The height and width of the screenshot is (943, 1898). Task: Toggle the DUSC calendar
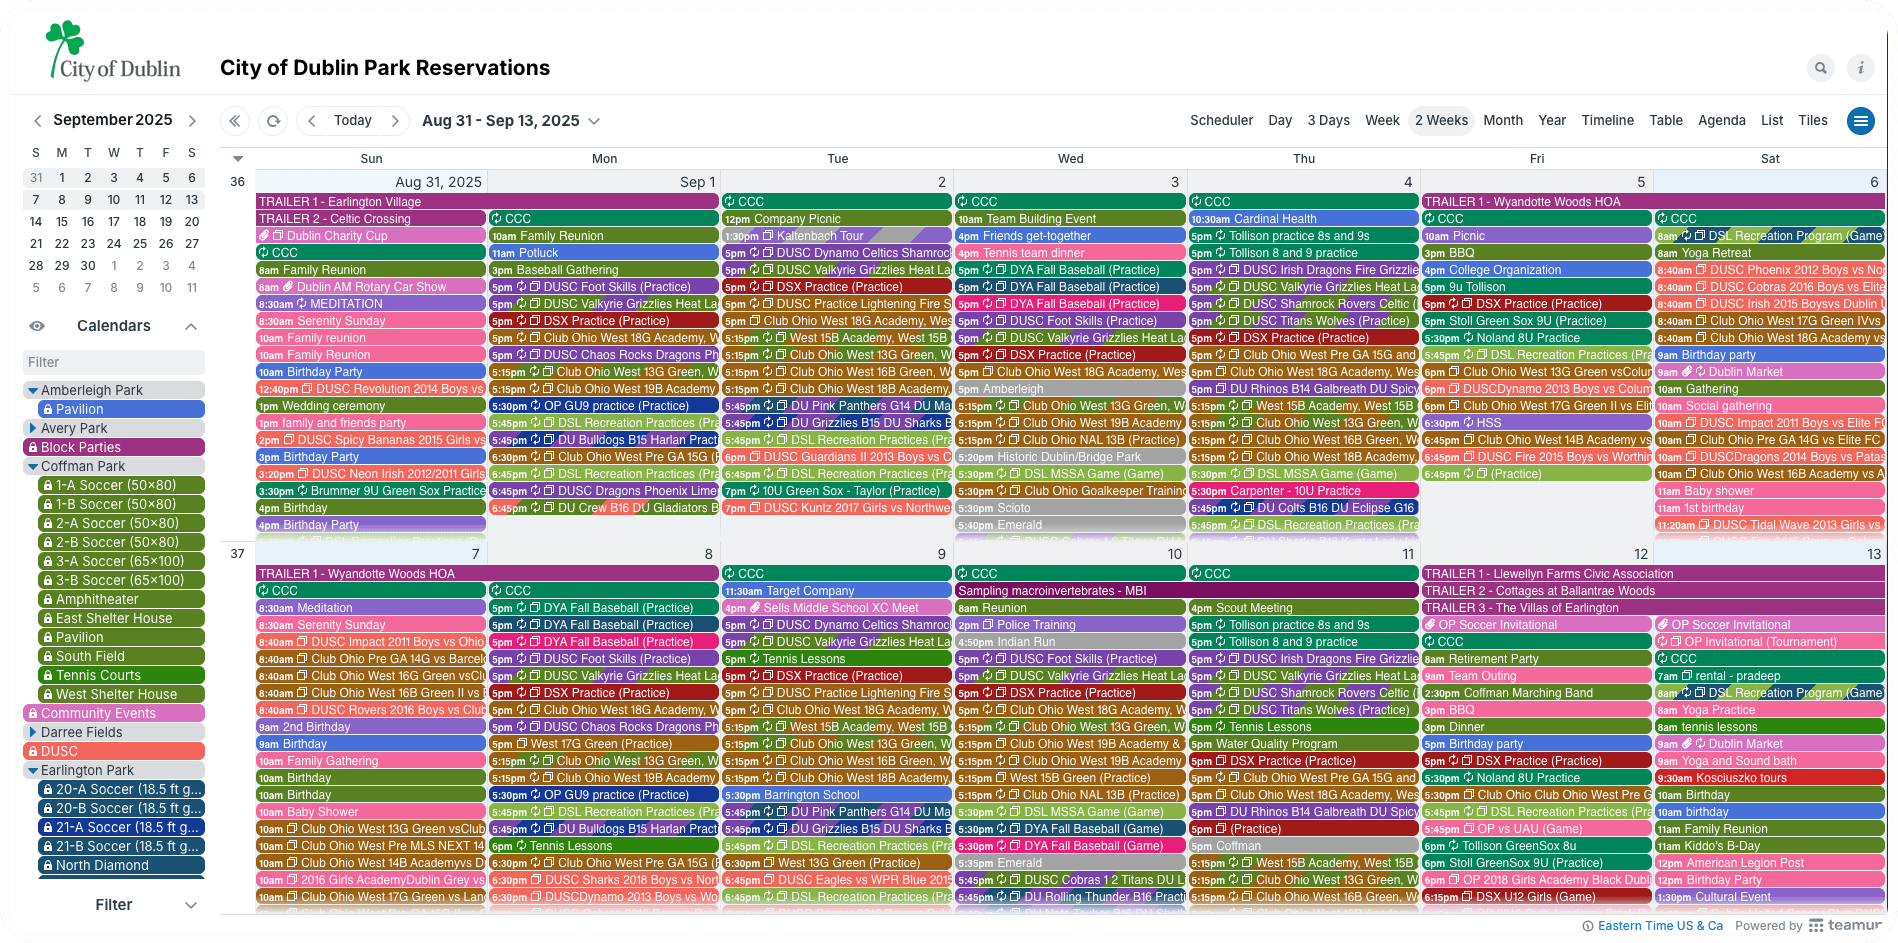113,751
